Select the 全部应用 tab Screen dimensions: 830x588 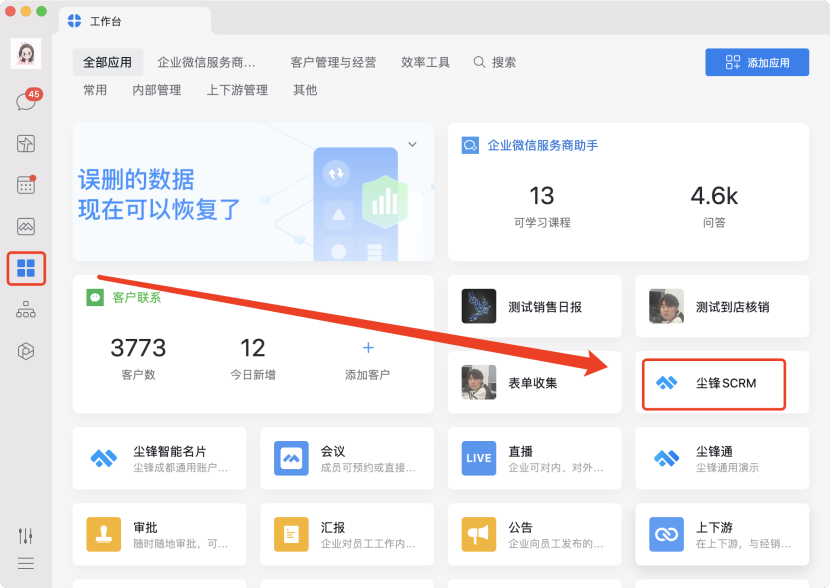(x=107, y=62)
